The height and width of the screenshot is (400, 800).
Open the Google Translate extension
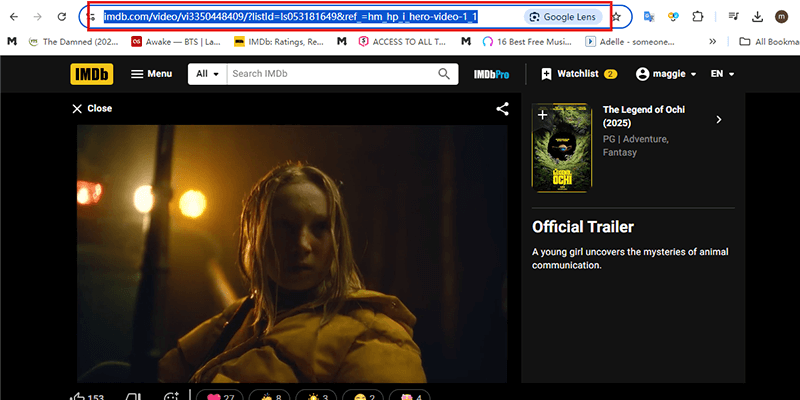[649, 17]
